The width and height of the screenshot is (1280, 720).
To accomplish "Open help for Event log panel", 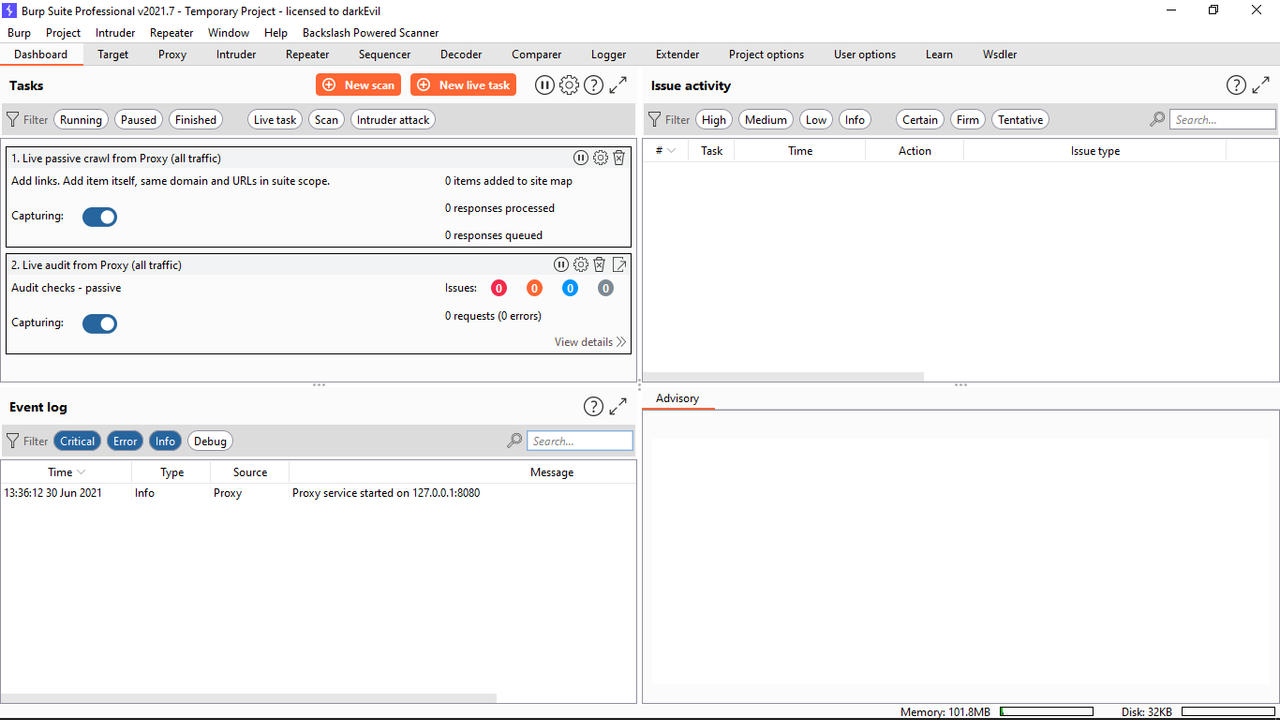I will [x=593, y=406].
